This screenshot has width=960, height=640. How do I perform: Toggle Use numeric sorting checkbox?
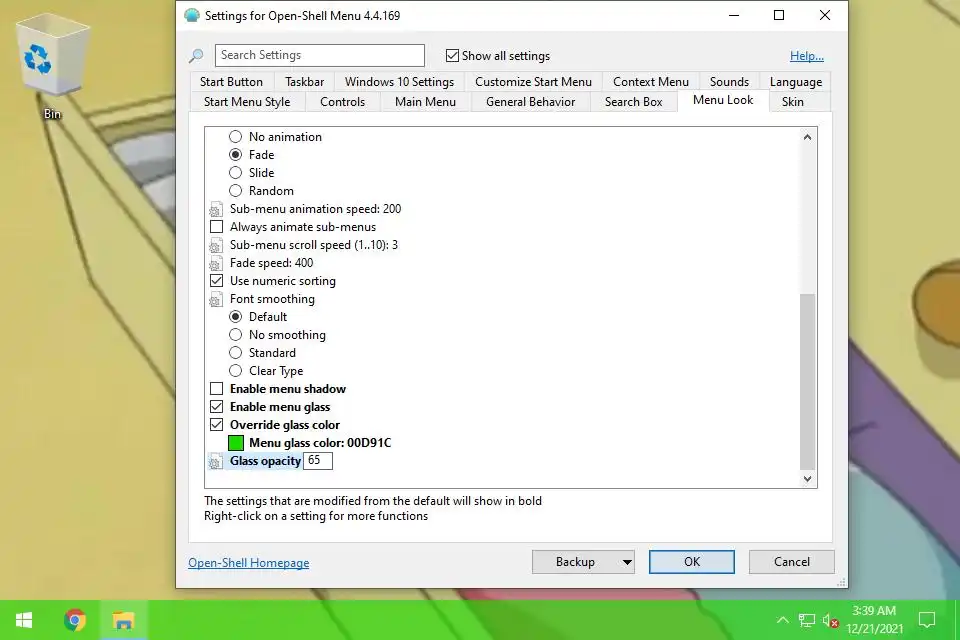216,280
